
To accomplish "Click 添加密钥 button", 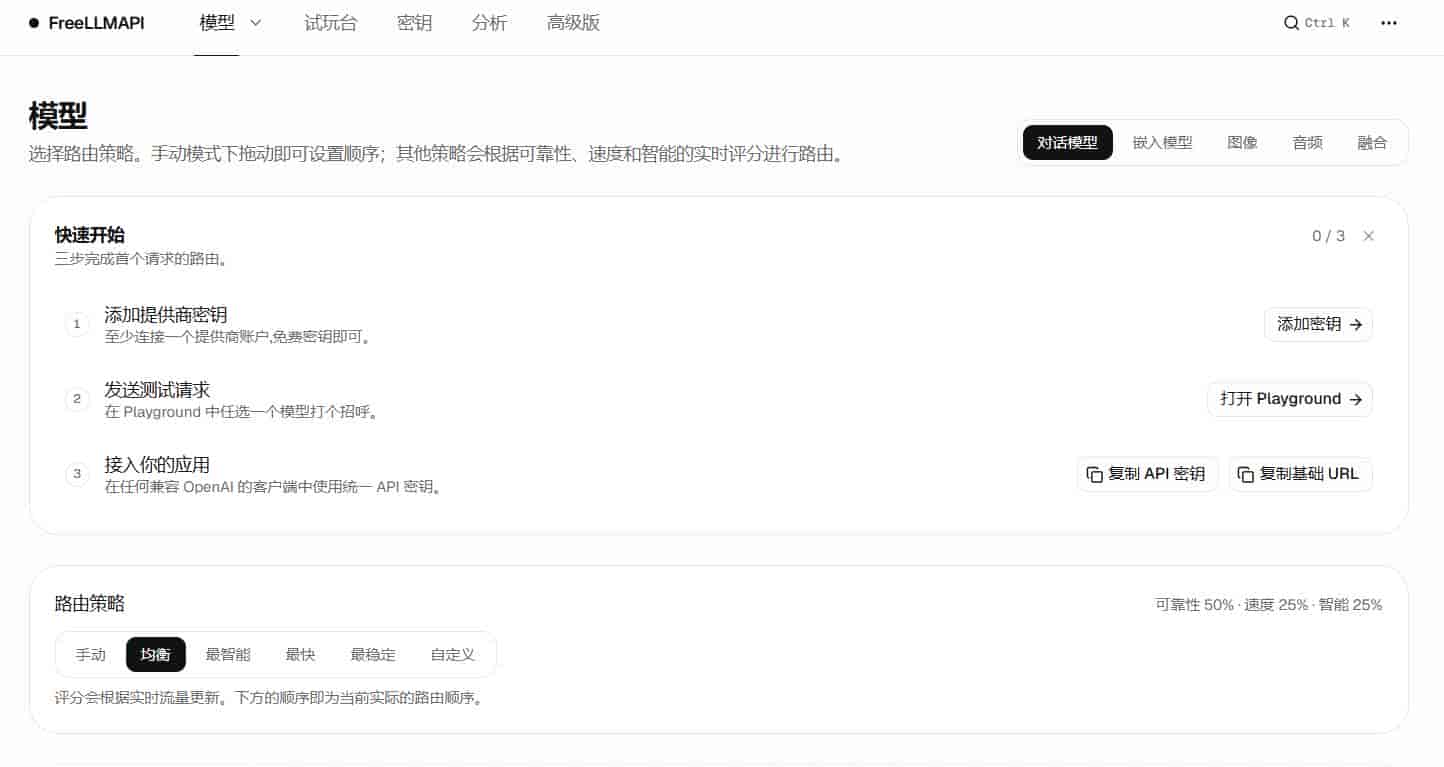I will pyautogui.click(x=1319, y=324).
